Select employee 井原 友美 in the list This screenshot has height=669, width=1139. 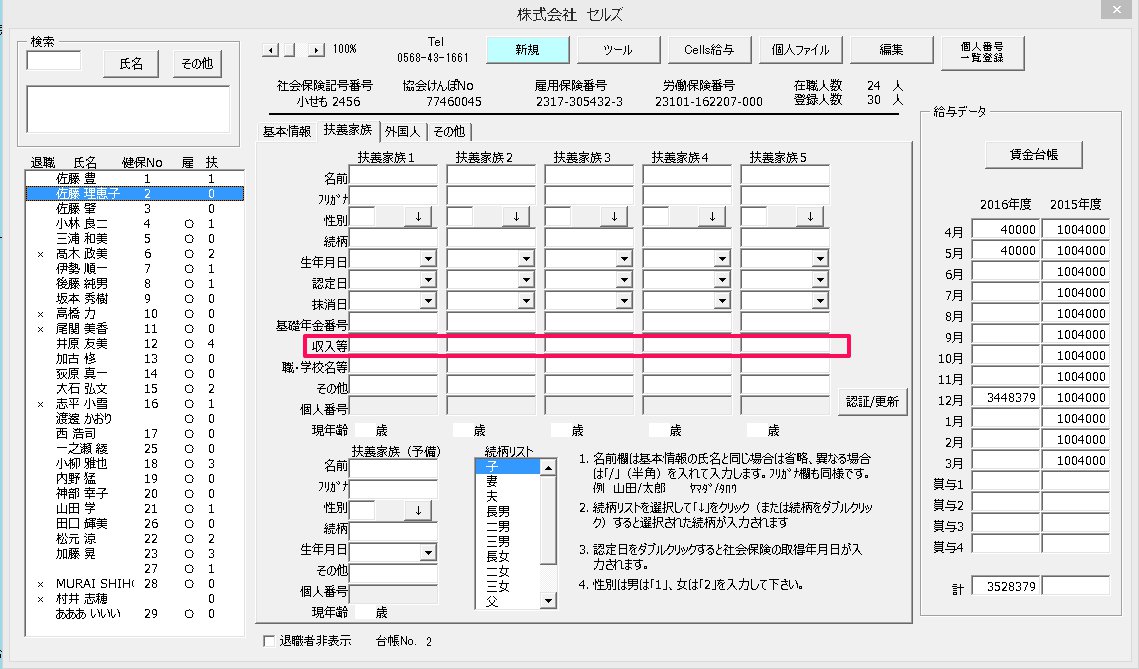pos(135,344)
